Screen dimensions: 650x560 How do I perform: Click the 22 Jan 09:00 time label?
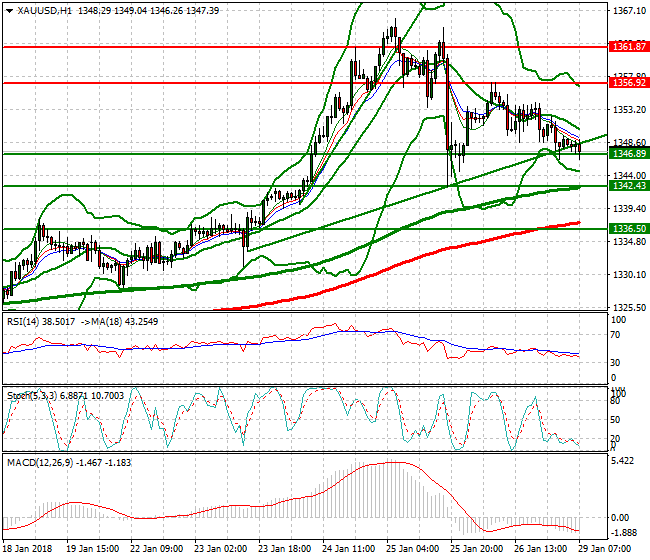pyautogui.click(x=156, y=549)
